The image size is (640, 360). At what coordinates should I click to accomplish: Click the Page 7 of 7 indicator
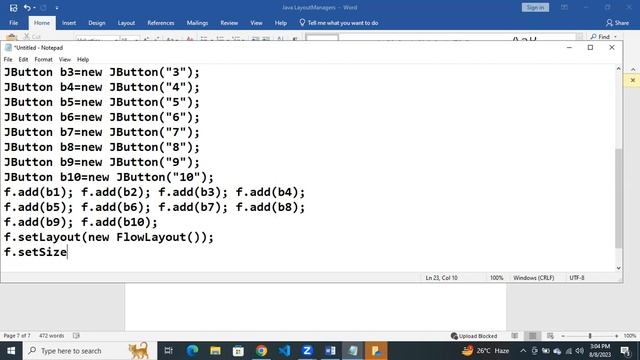pos(17,336)
